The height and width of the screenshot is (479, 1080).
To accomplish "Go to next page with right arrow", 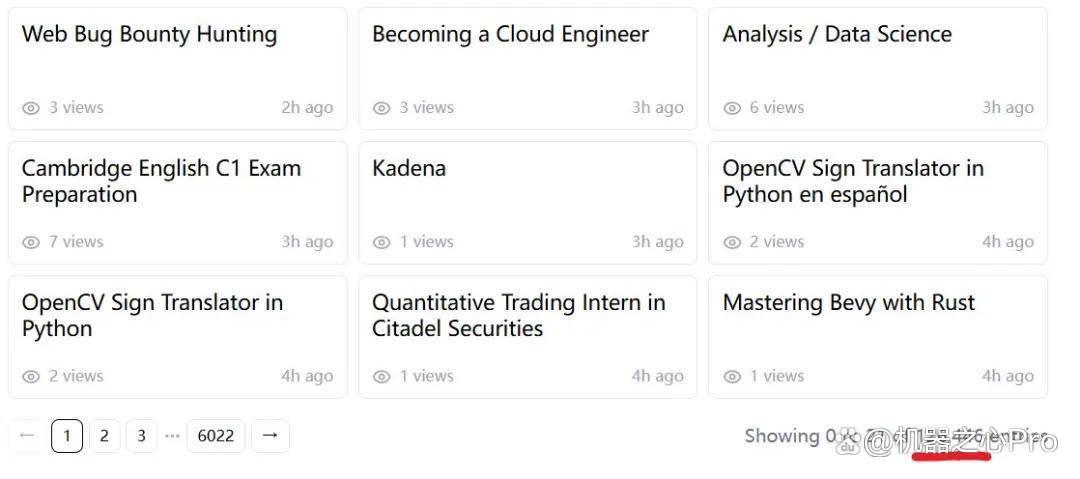I will [270, 436].
